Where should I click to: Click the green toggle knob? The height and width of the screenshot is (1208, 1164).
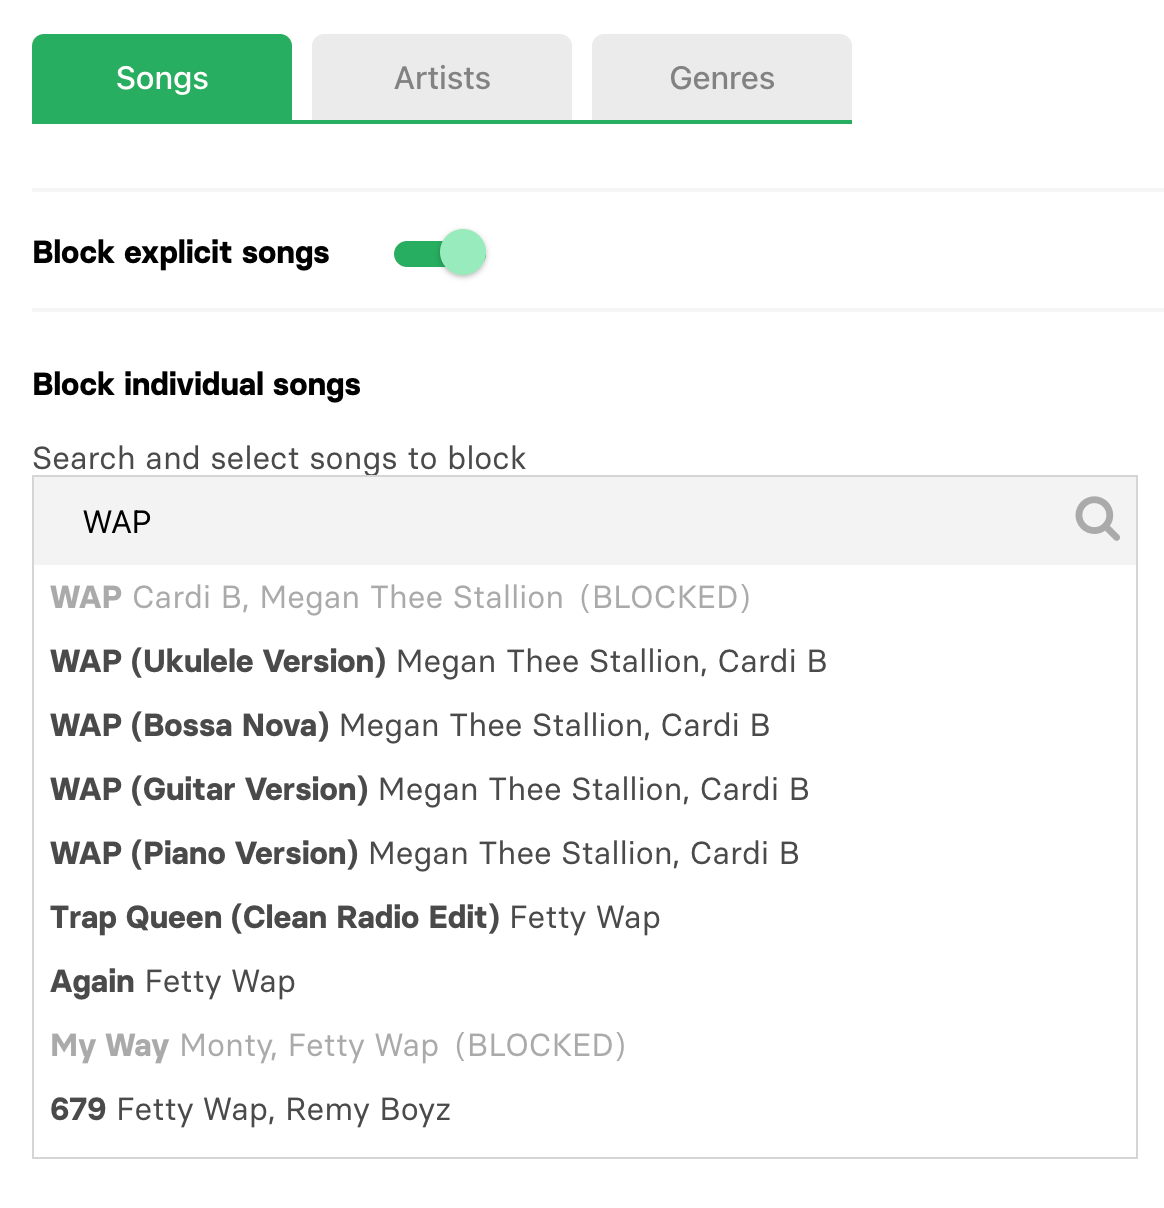(x=462, y=253)
